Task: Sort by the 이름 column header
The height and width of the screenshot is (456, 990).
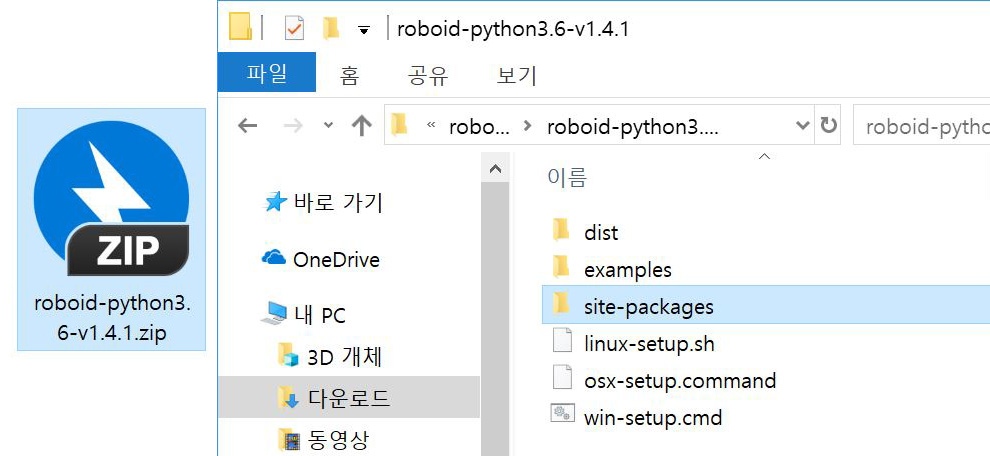Action: [567, 177]
